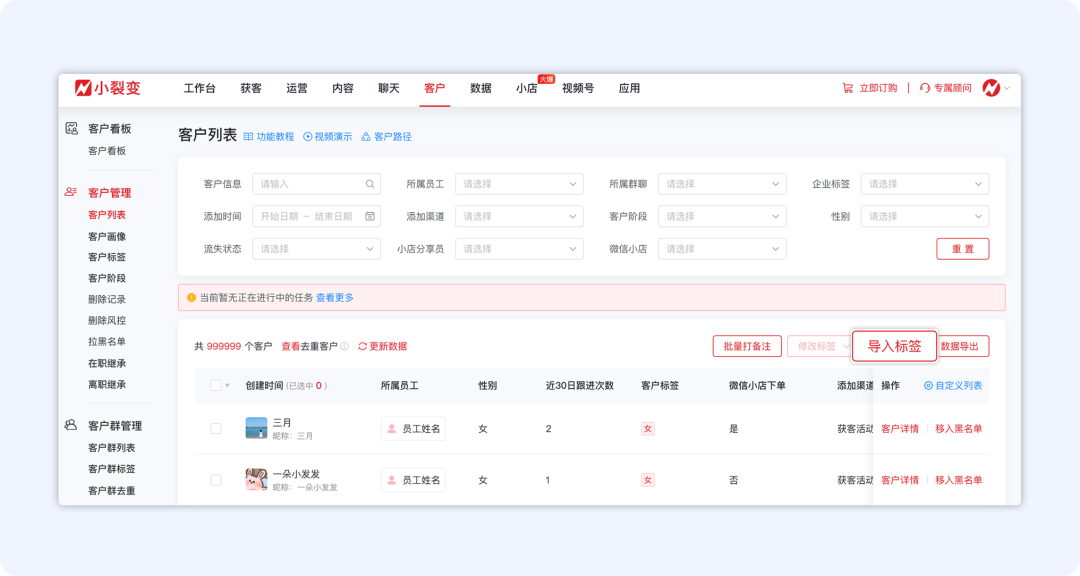Open the 小店 menu item

point(528,88)
